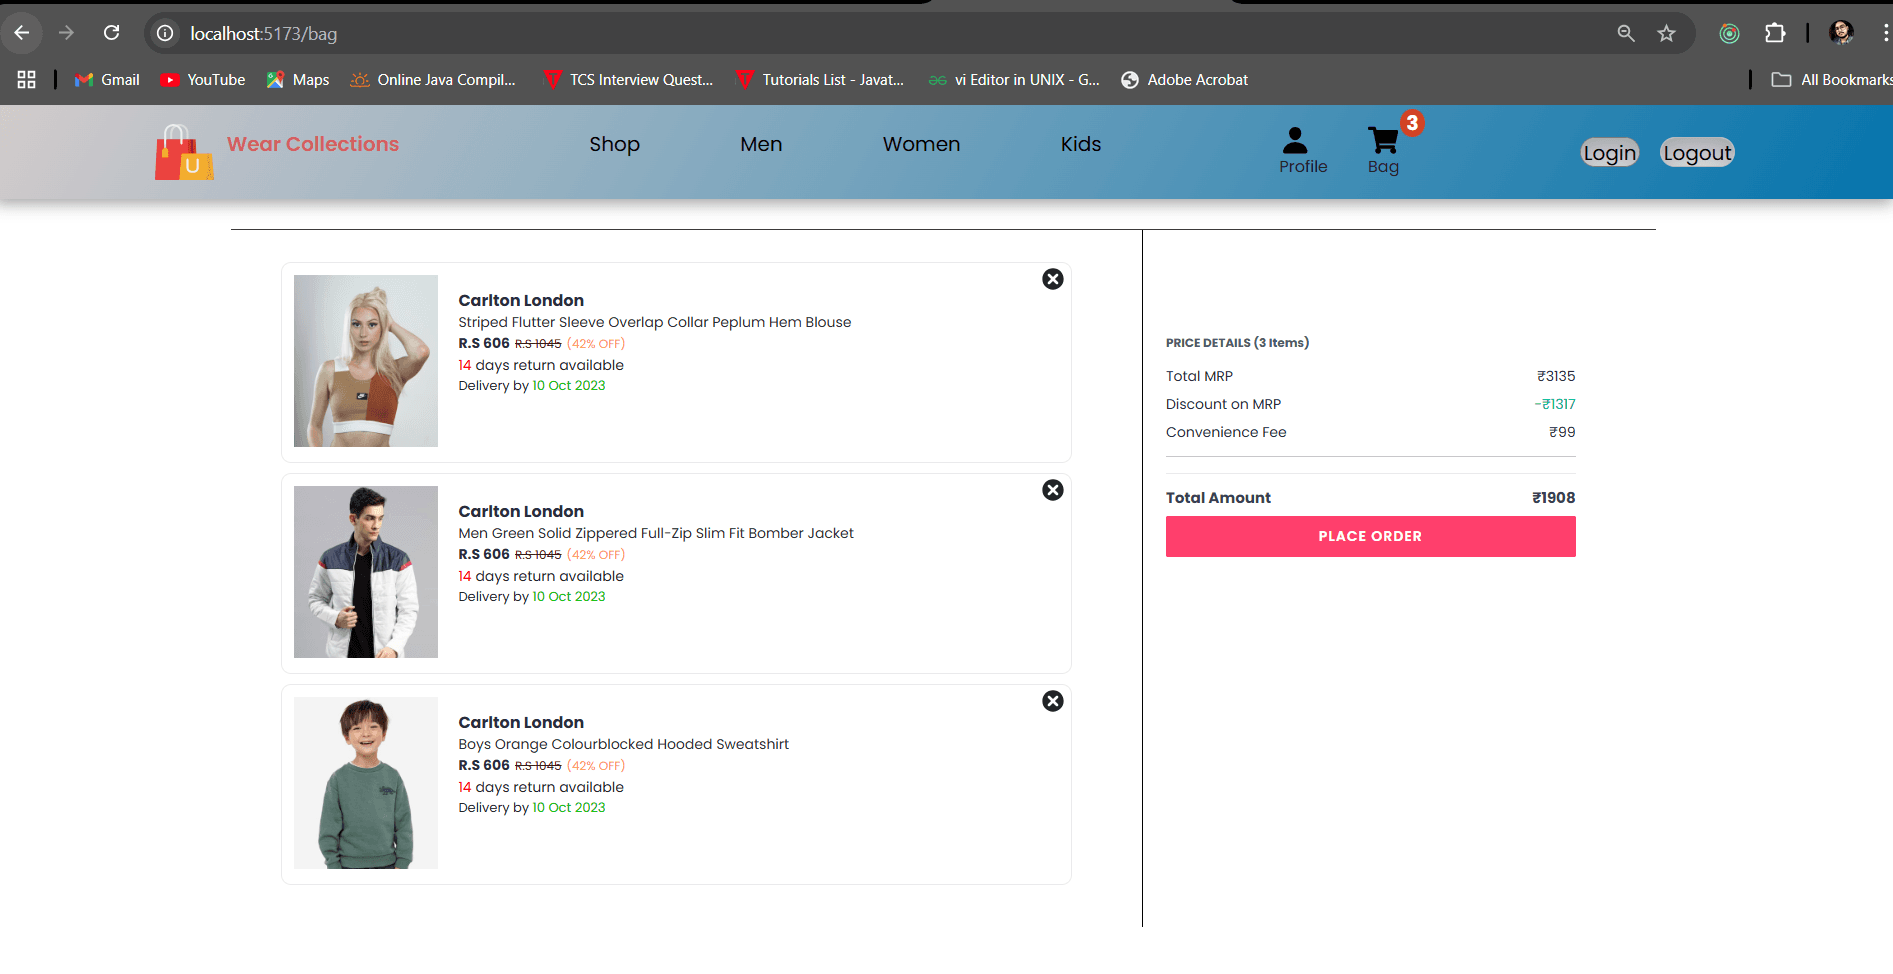Open the Tutorials List - Javat... bookmark
Image resolution: width=1893 pixels, height=974 pixels.
pos(820,80)
